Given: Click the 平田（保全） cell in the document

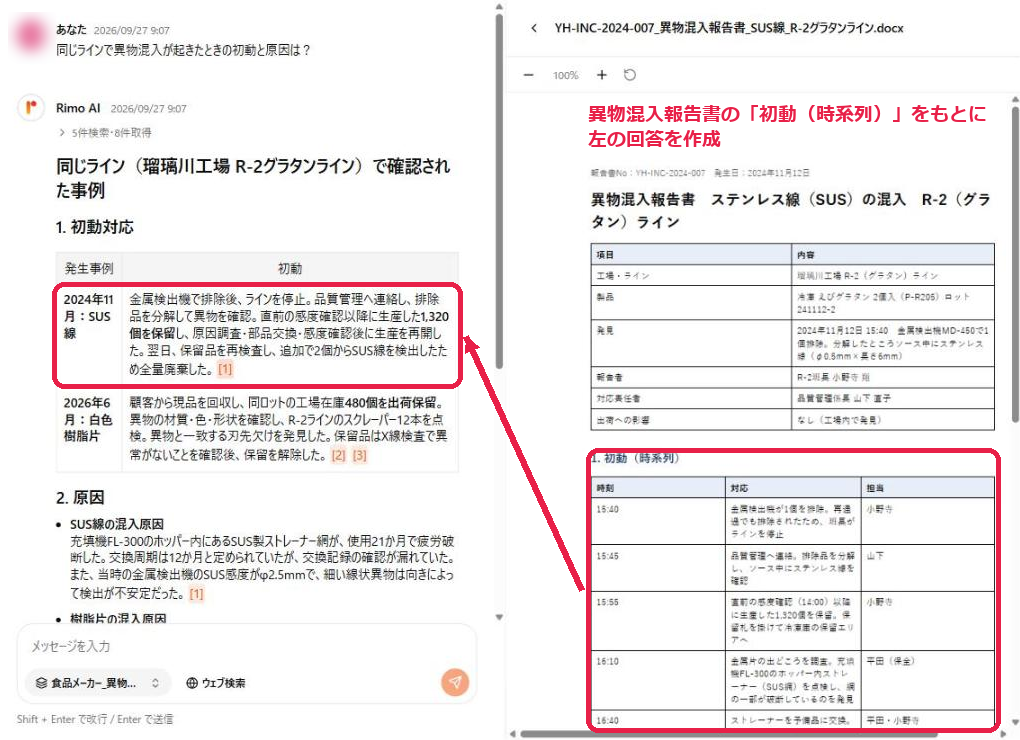Looking at the screenshot, I should [928, 680].
